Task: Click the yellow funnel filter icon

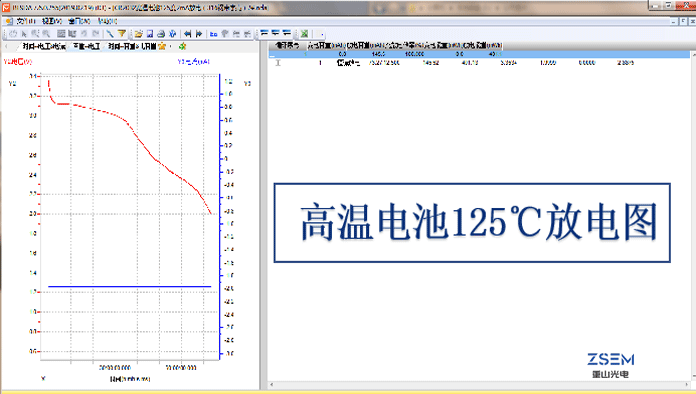Action: click(x=122, y=34)
